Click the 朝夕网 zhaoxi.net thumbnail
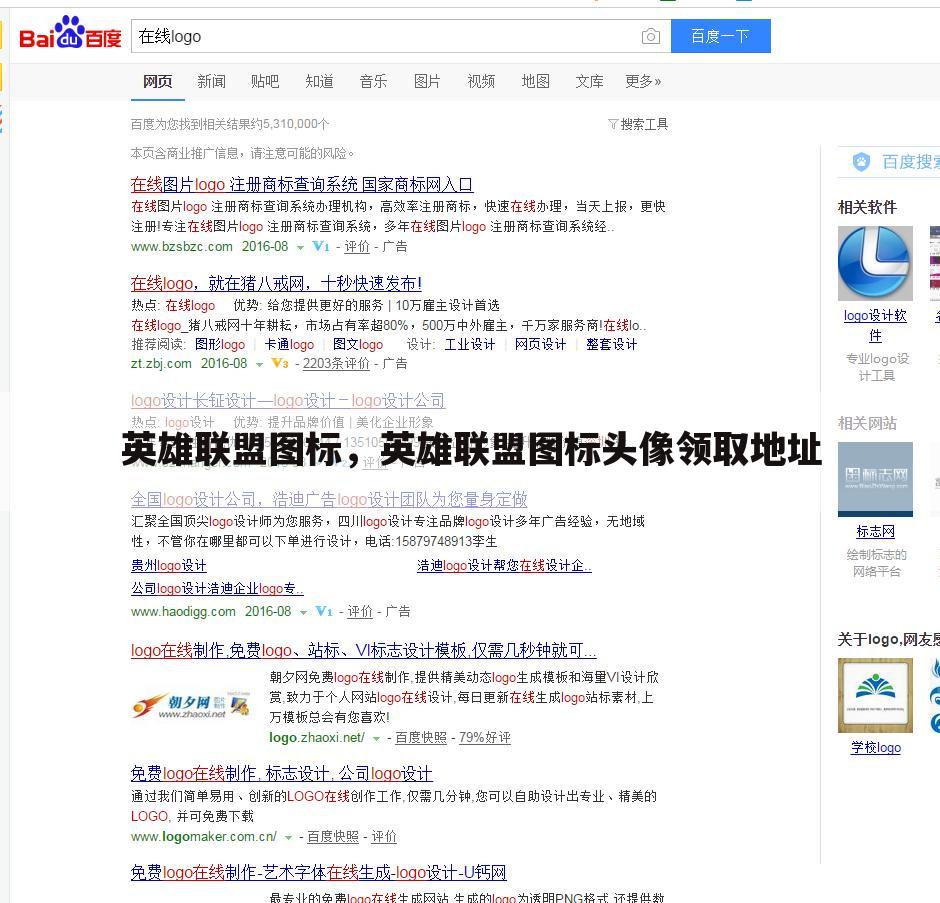Image resolution: width=940 pixels, height=903 pixels. (x=191, y=704)
